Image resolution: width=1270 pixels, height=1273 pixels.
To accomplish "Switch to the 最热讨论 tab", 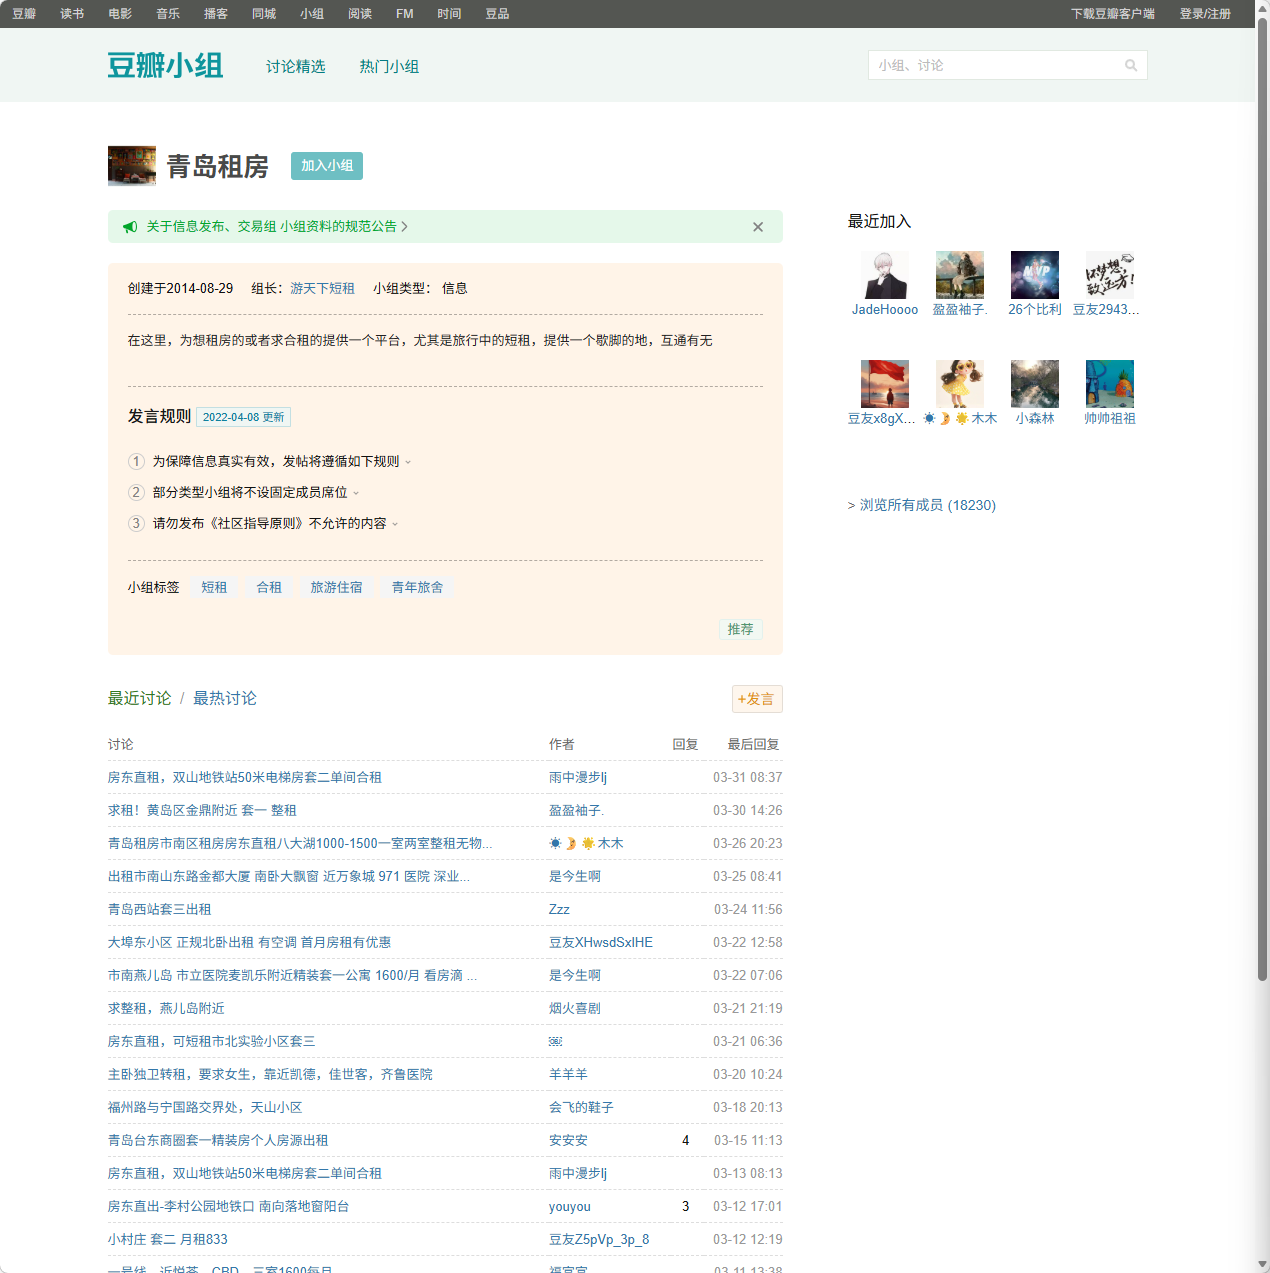I will point(225,698).
